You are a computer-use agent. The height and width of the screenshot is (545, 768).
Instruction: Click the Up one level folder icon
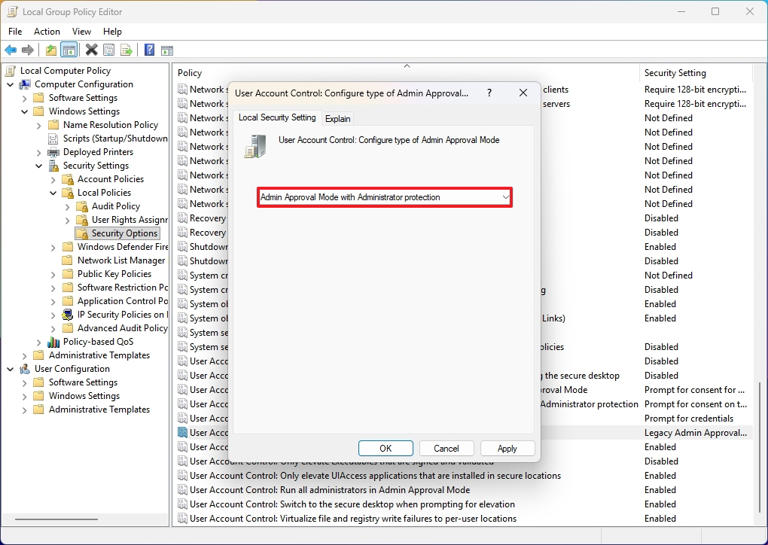pos(51,50)
